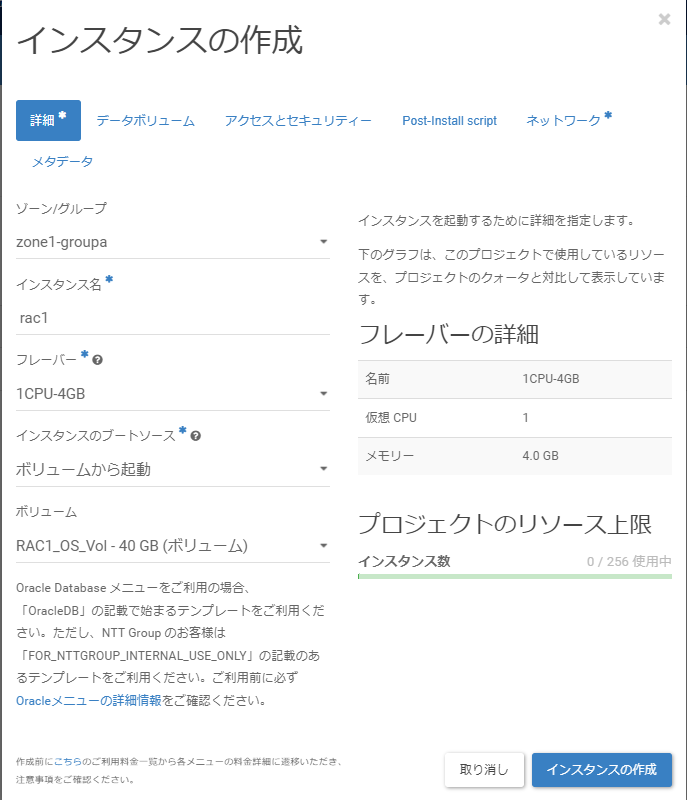Click the ゾーン/グループ field label
Viewport: 687px width, 800px height.
(61, 209)
